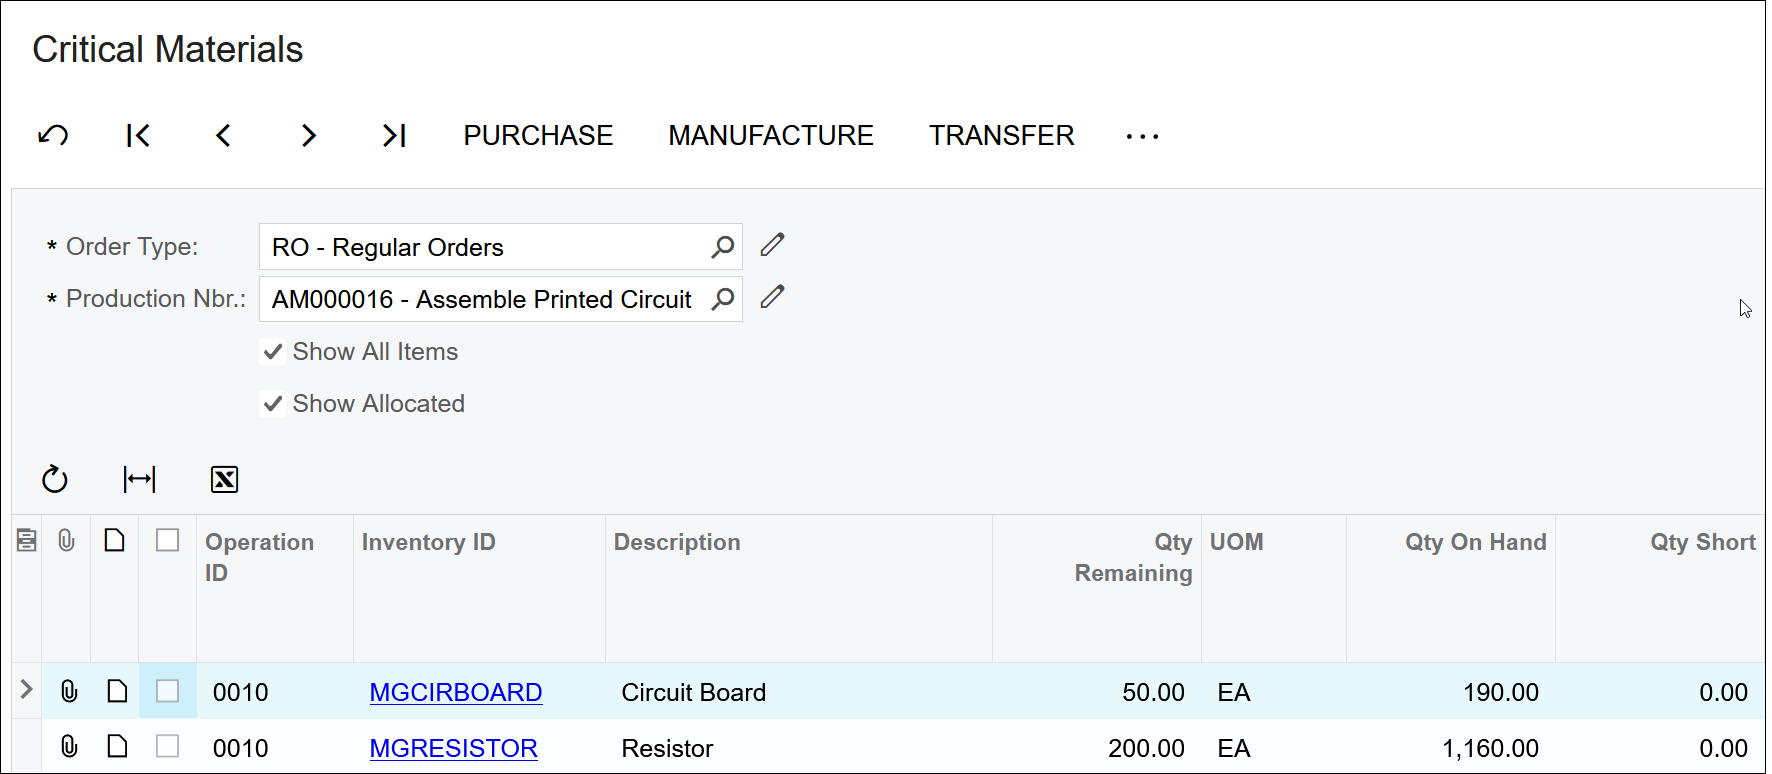Open the MGRESISTOR inventory link
Viewport: 1772px width, 774px height.
tap(453, 748)
